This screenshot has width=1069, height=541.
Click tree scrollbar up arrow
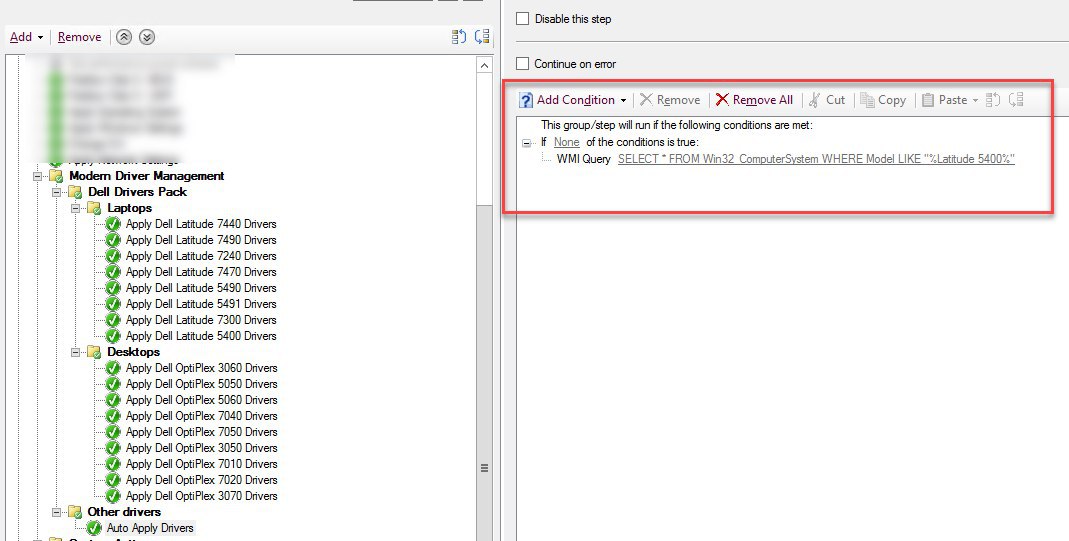coord(484,65)
